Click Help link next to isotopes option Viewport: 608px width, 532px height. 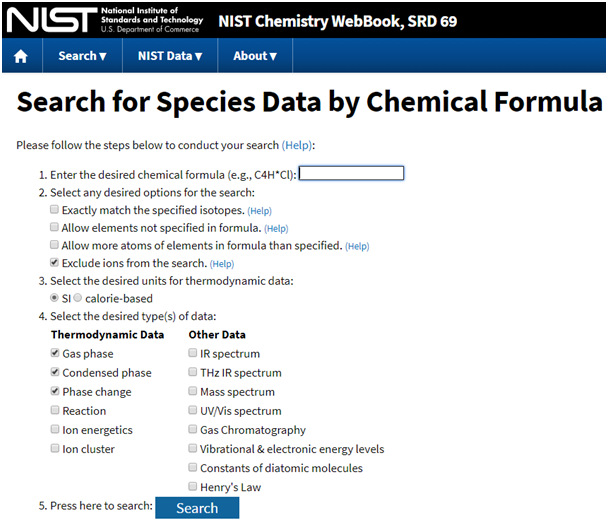[259, 211]
